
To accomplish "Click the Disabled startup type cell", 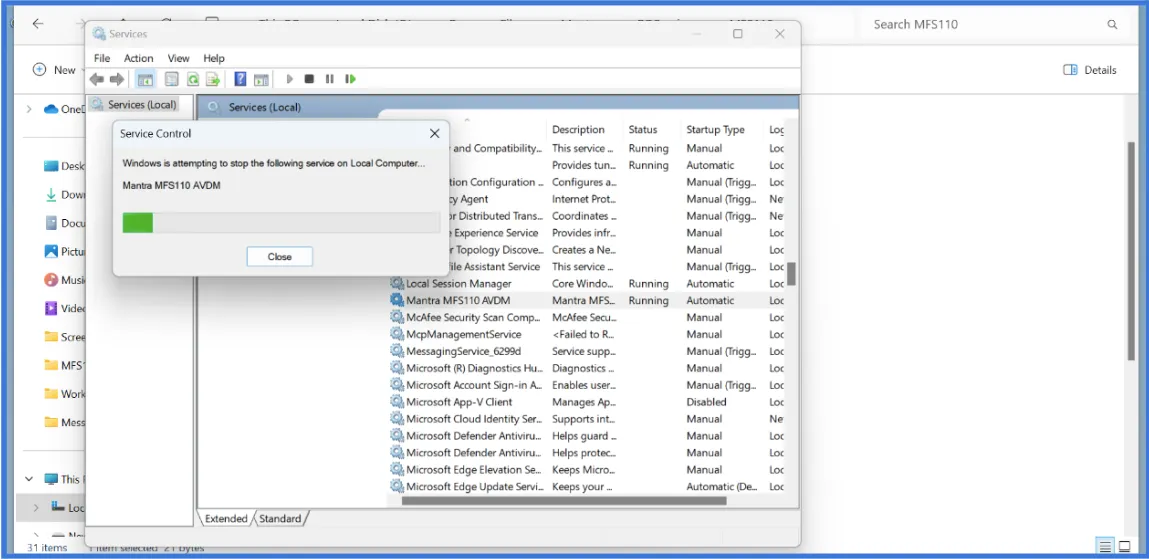I will [706, 401].
